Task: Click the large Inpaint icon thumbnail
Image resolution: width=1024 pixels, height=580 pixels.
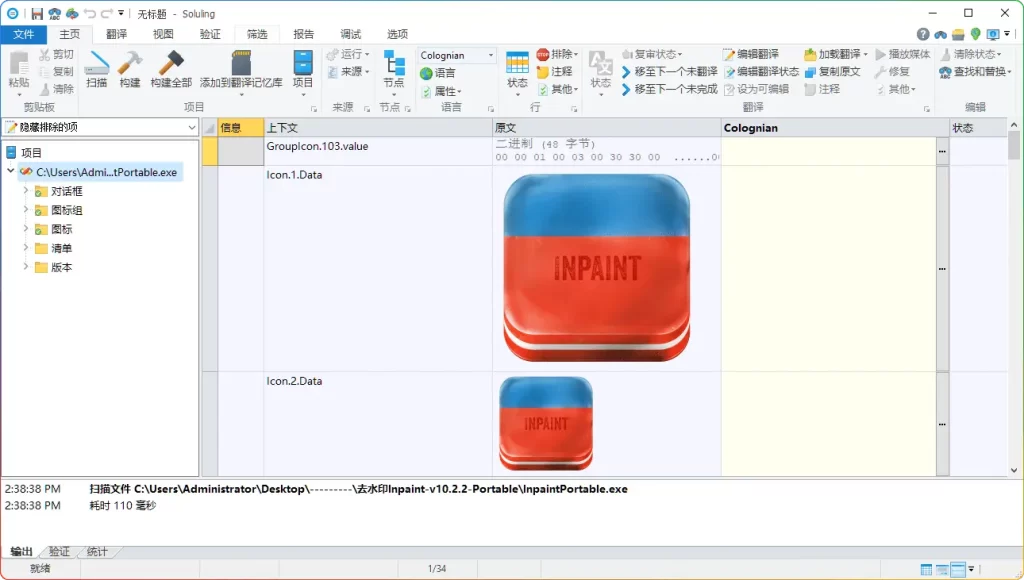Action: (596, 268)
